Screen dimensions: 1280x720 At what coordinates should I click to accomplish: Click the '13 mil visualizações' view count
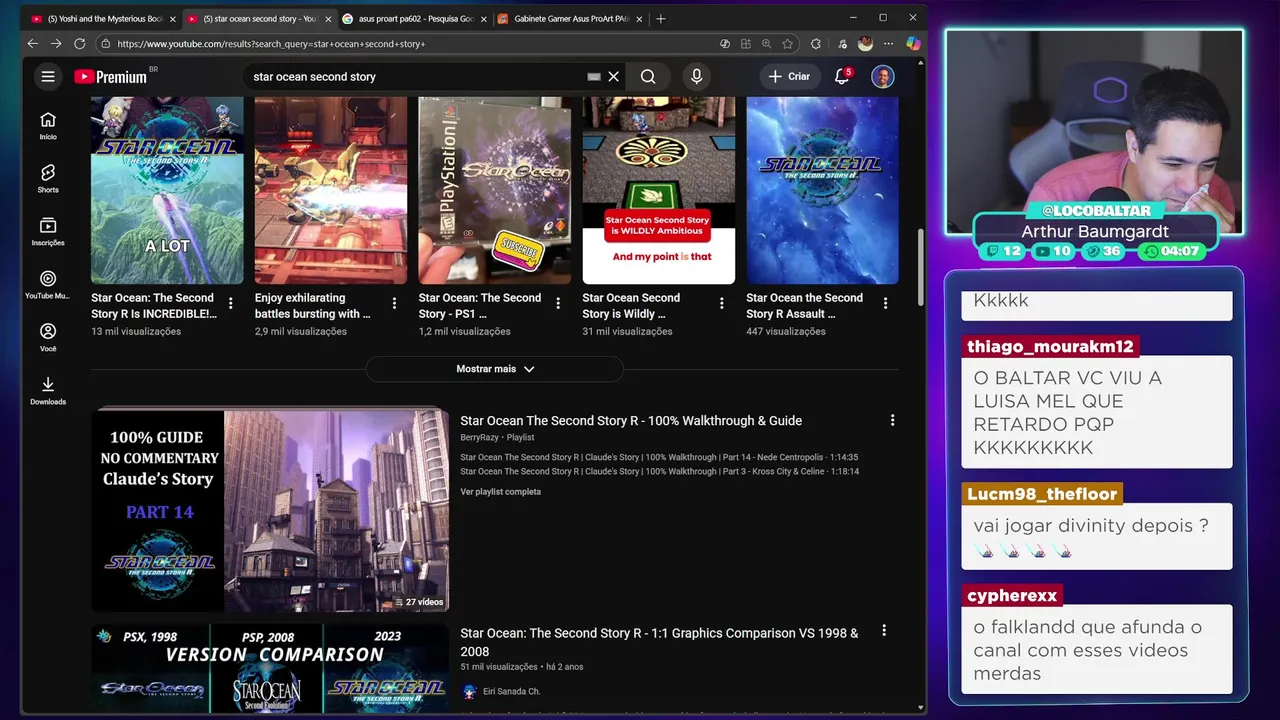click(x=136, y=331)
